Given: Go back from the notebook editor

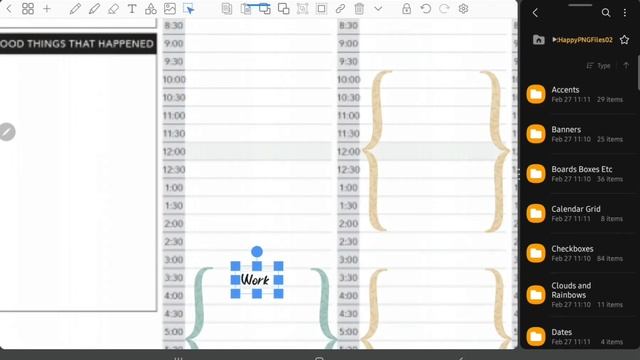Looking at the screenshot, I should click(9, 9).
